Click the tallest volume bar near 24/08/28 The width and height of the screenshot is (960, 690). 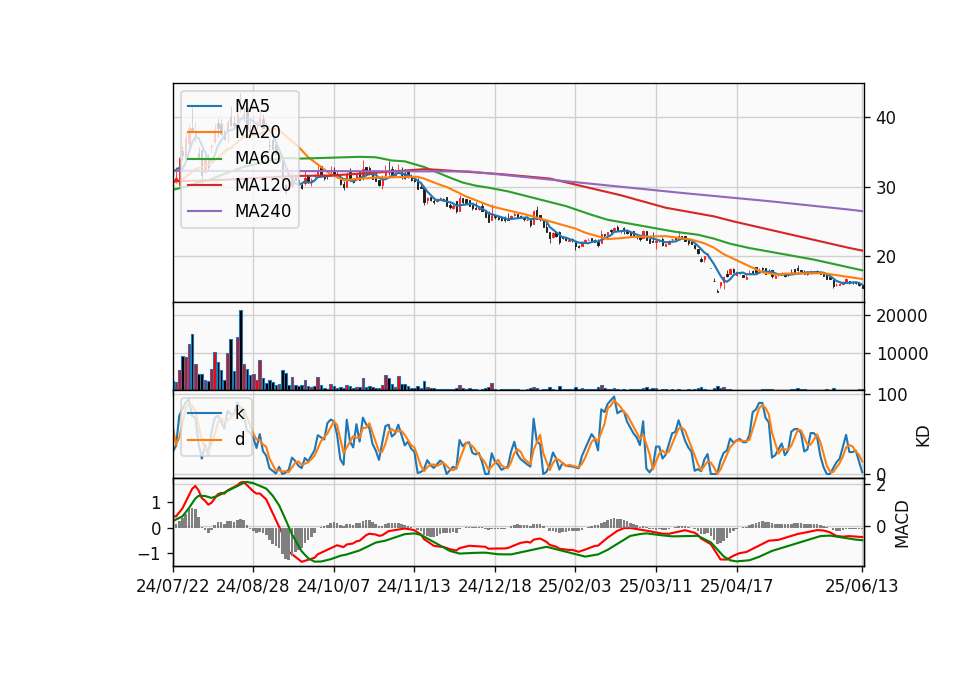pos(241,350)
